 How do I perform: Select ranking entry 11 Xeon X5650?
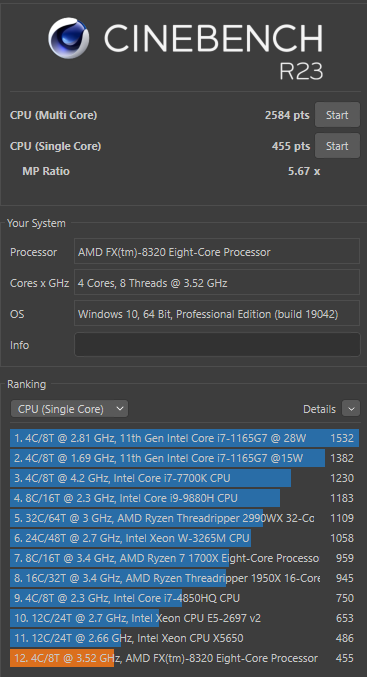[184, 638]
